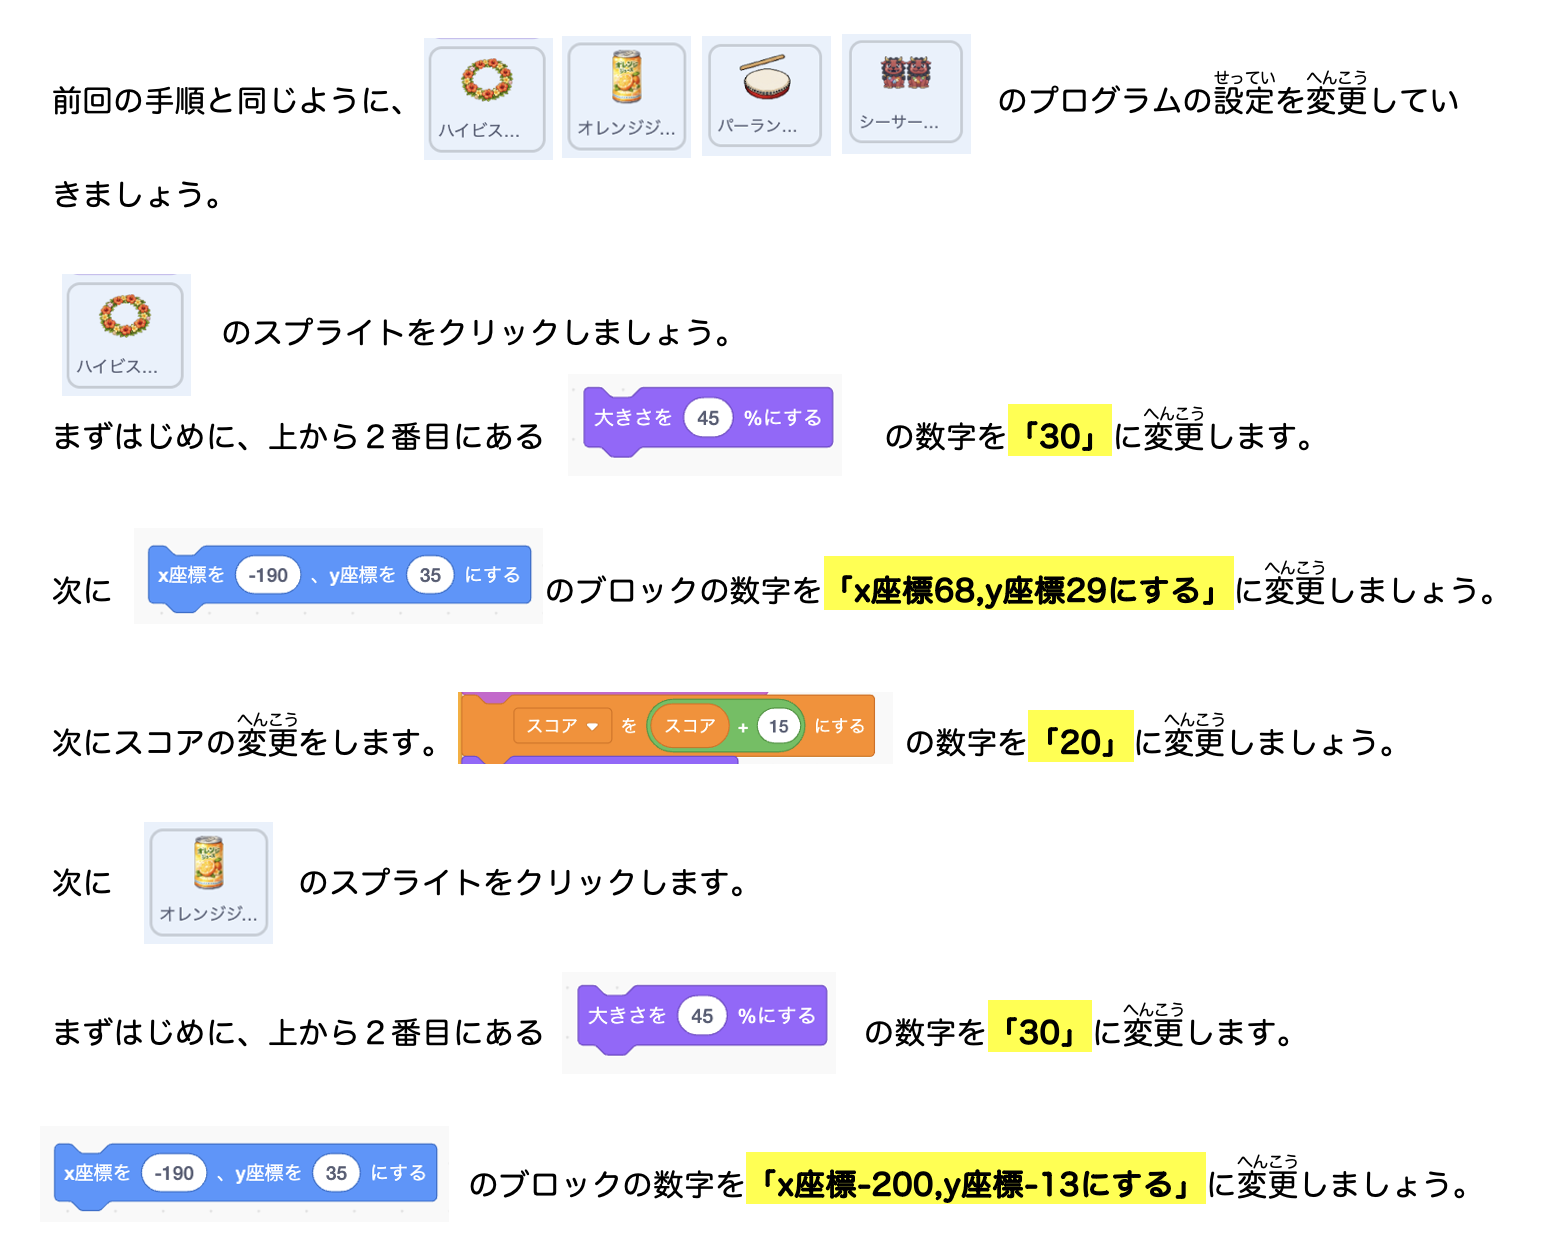The height and width of the screenshot is (1250, 1552).
Task: Click the highlighted 「x座標-200,y座標-13にする」 text
Action: pyautogui.click(x=975, y=1184)
